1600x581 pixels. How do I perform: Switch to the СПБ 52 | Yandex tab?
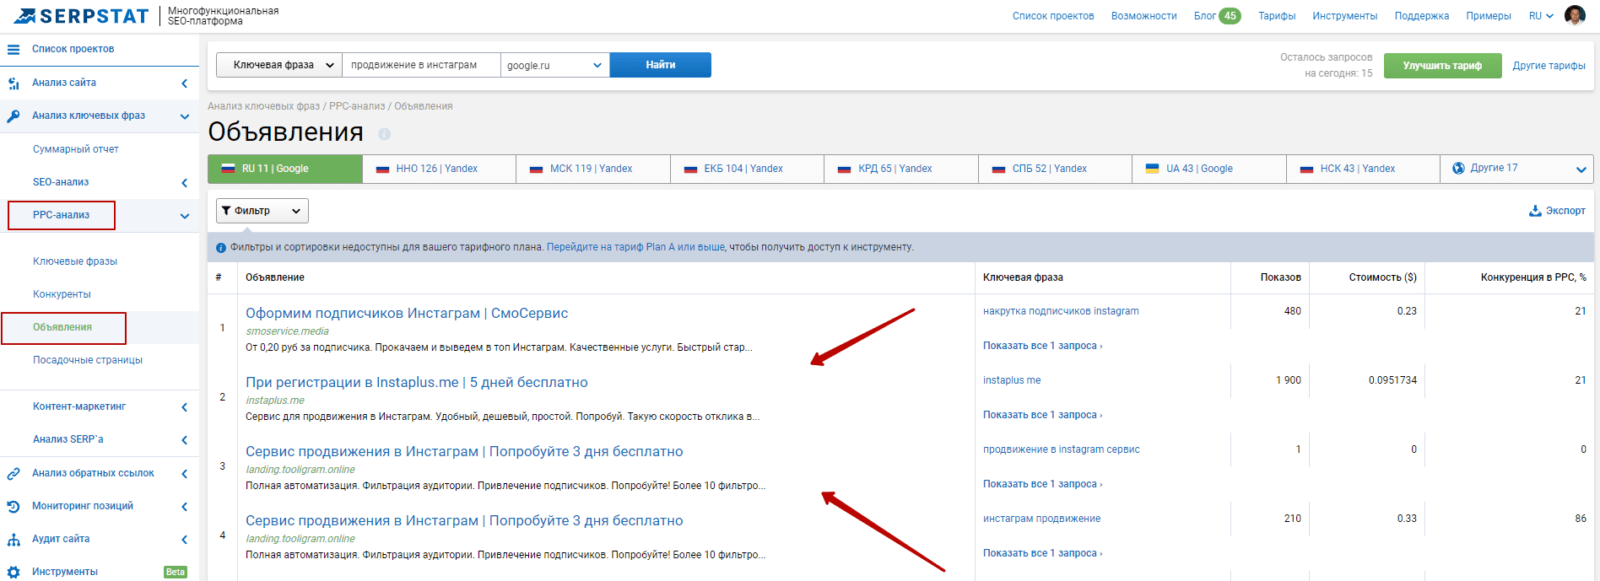coord(1055,169)
